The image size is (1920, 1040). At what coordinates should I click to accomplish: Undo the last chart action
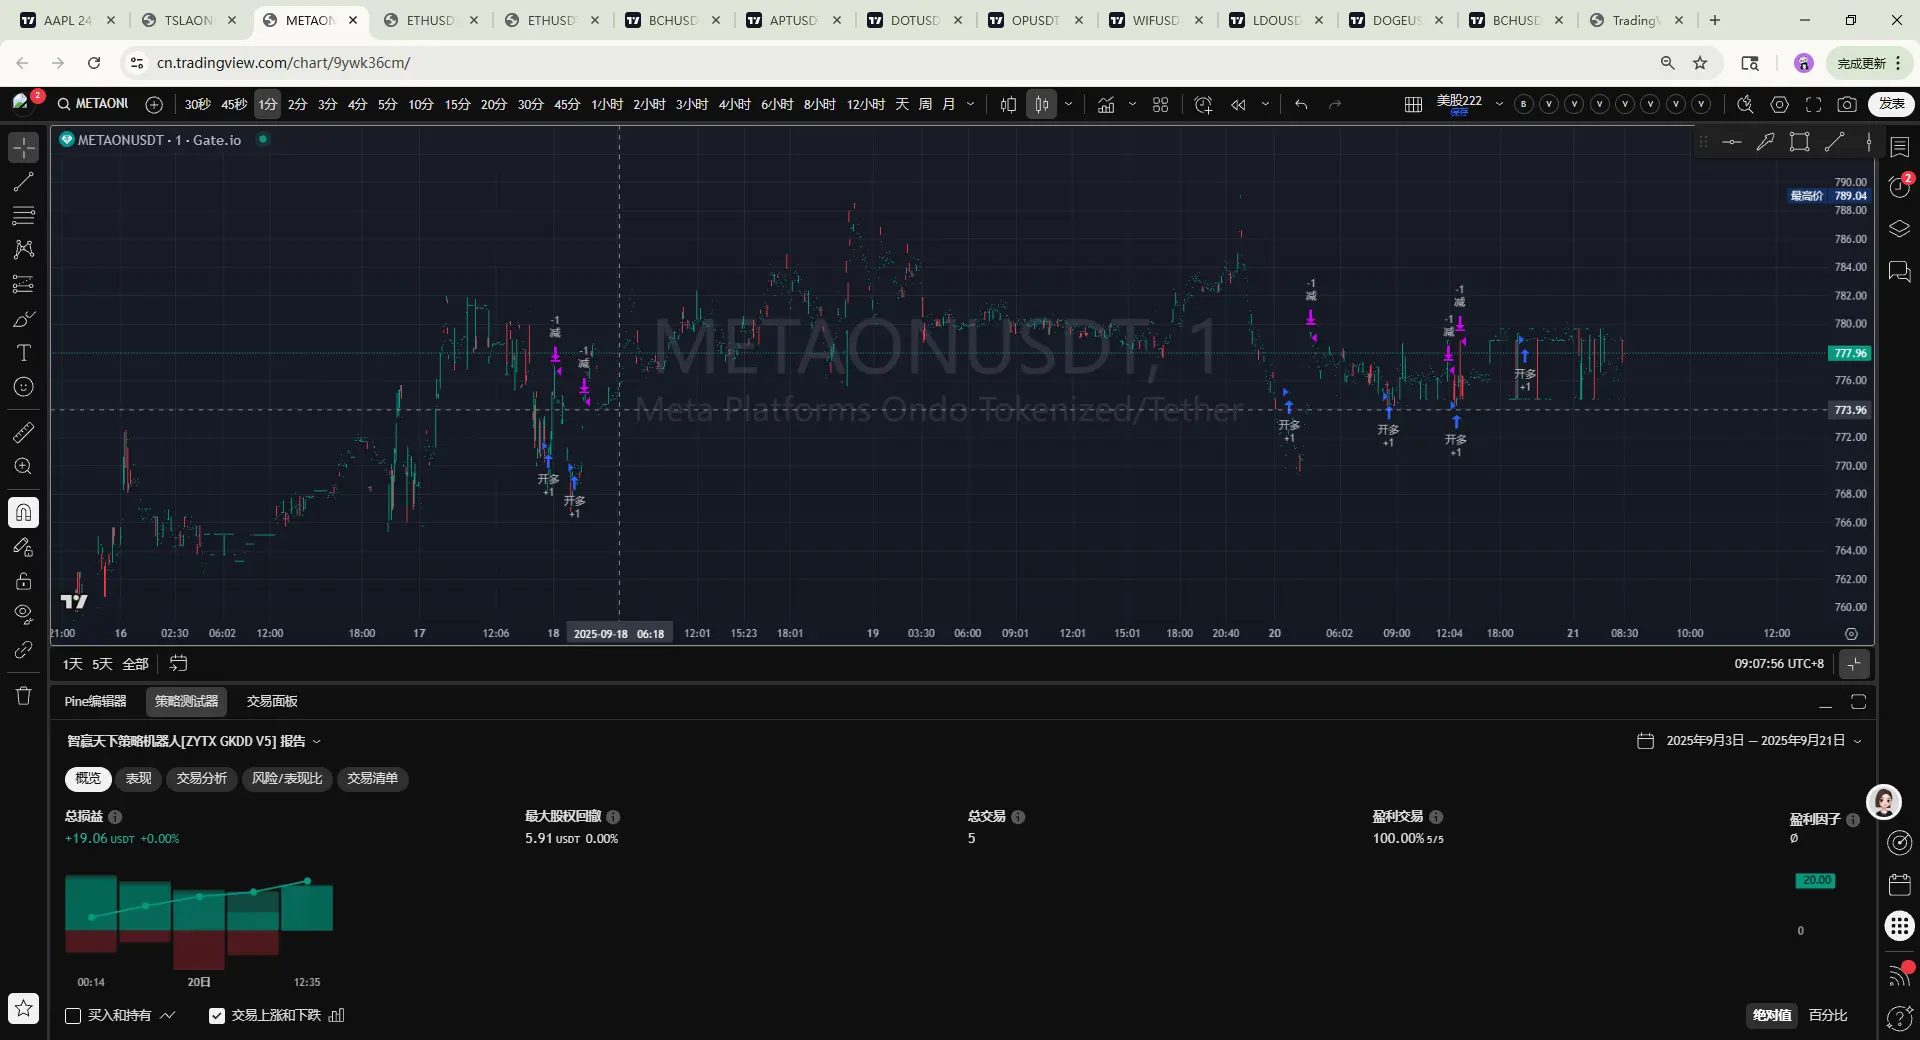tap(1301, 104)
